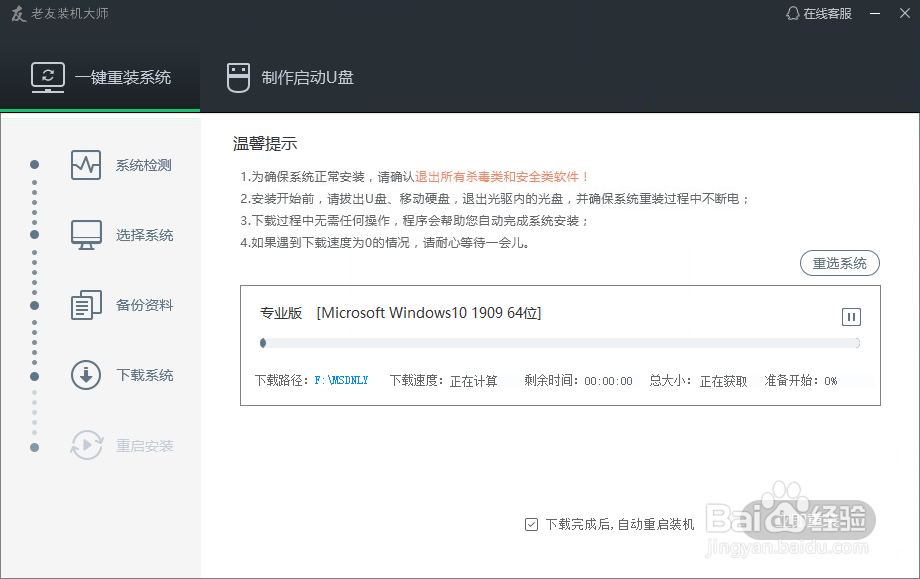Click the orange 退出所有杀毒类和安全类软件 text
This screenshot has height=579, width=920.
click(502, 177)
